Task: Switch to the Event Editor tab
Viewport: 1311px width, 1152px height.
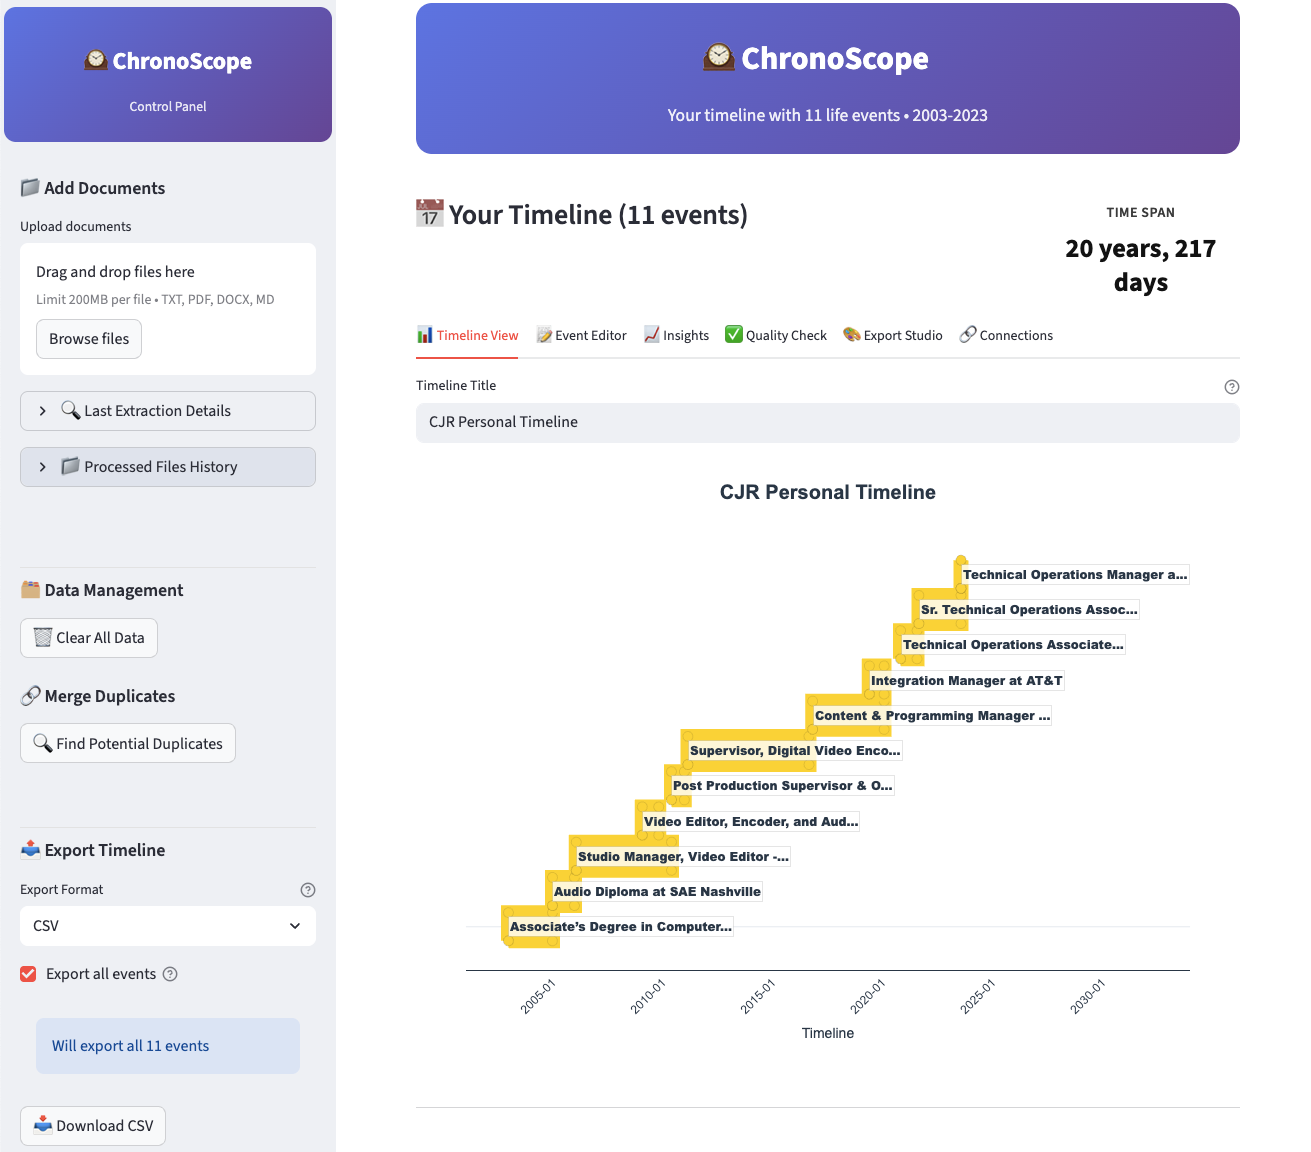Action: [x=582, y=335]
